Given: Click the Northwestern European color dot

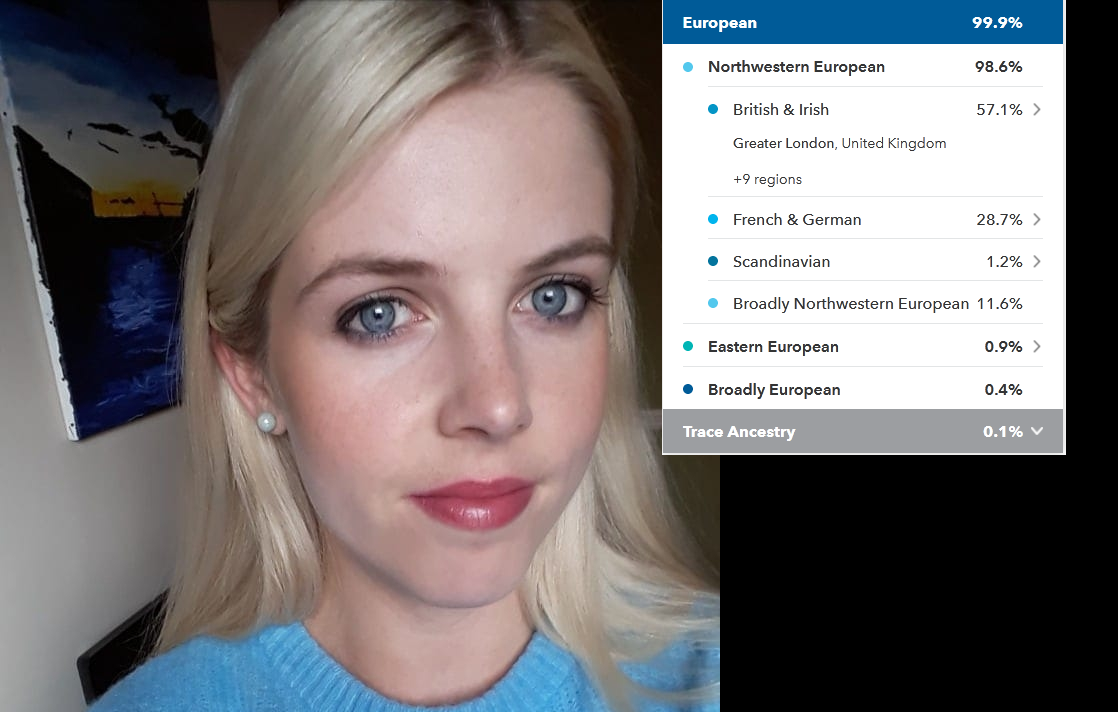Looking at the screenshot, I should coord(688,67).
